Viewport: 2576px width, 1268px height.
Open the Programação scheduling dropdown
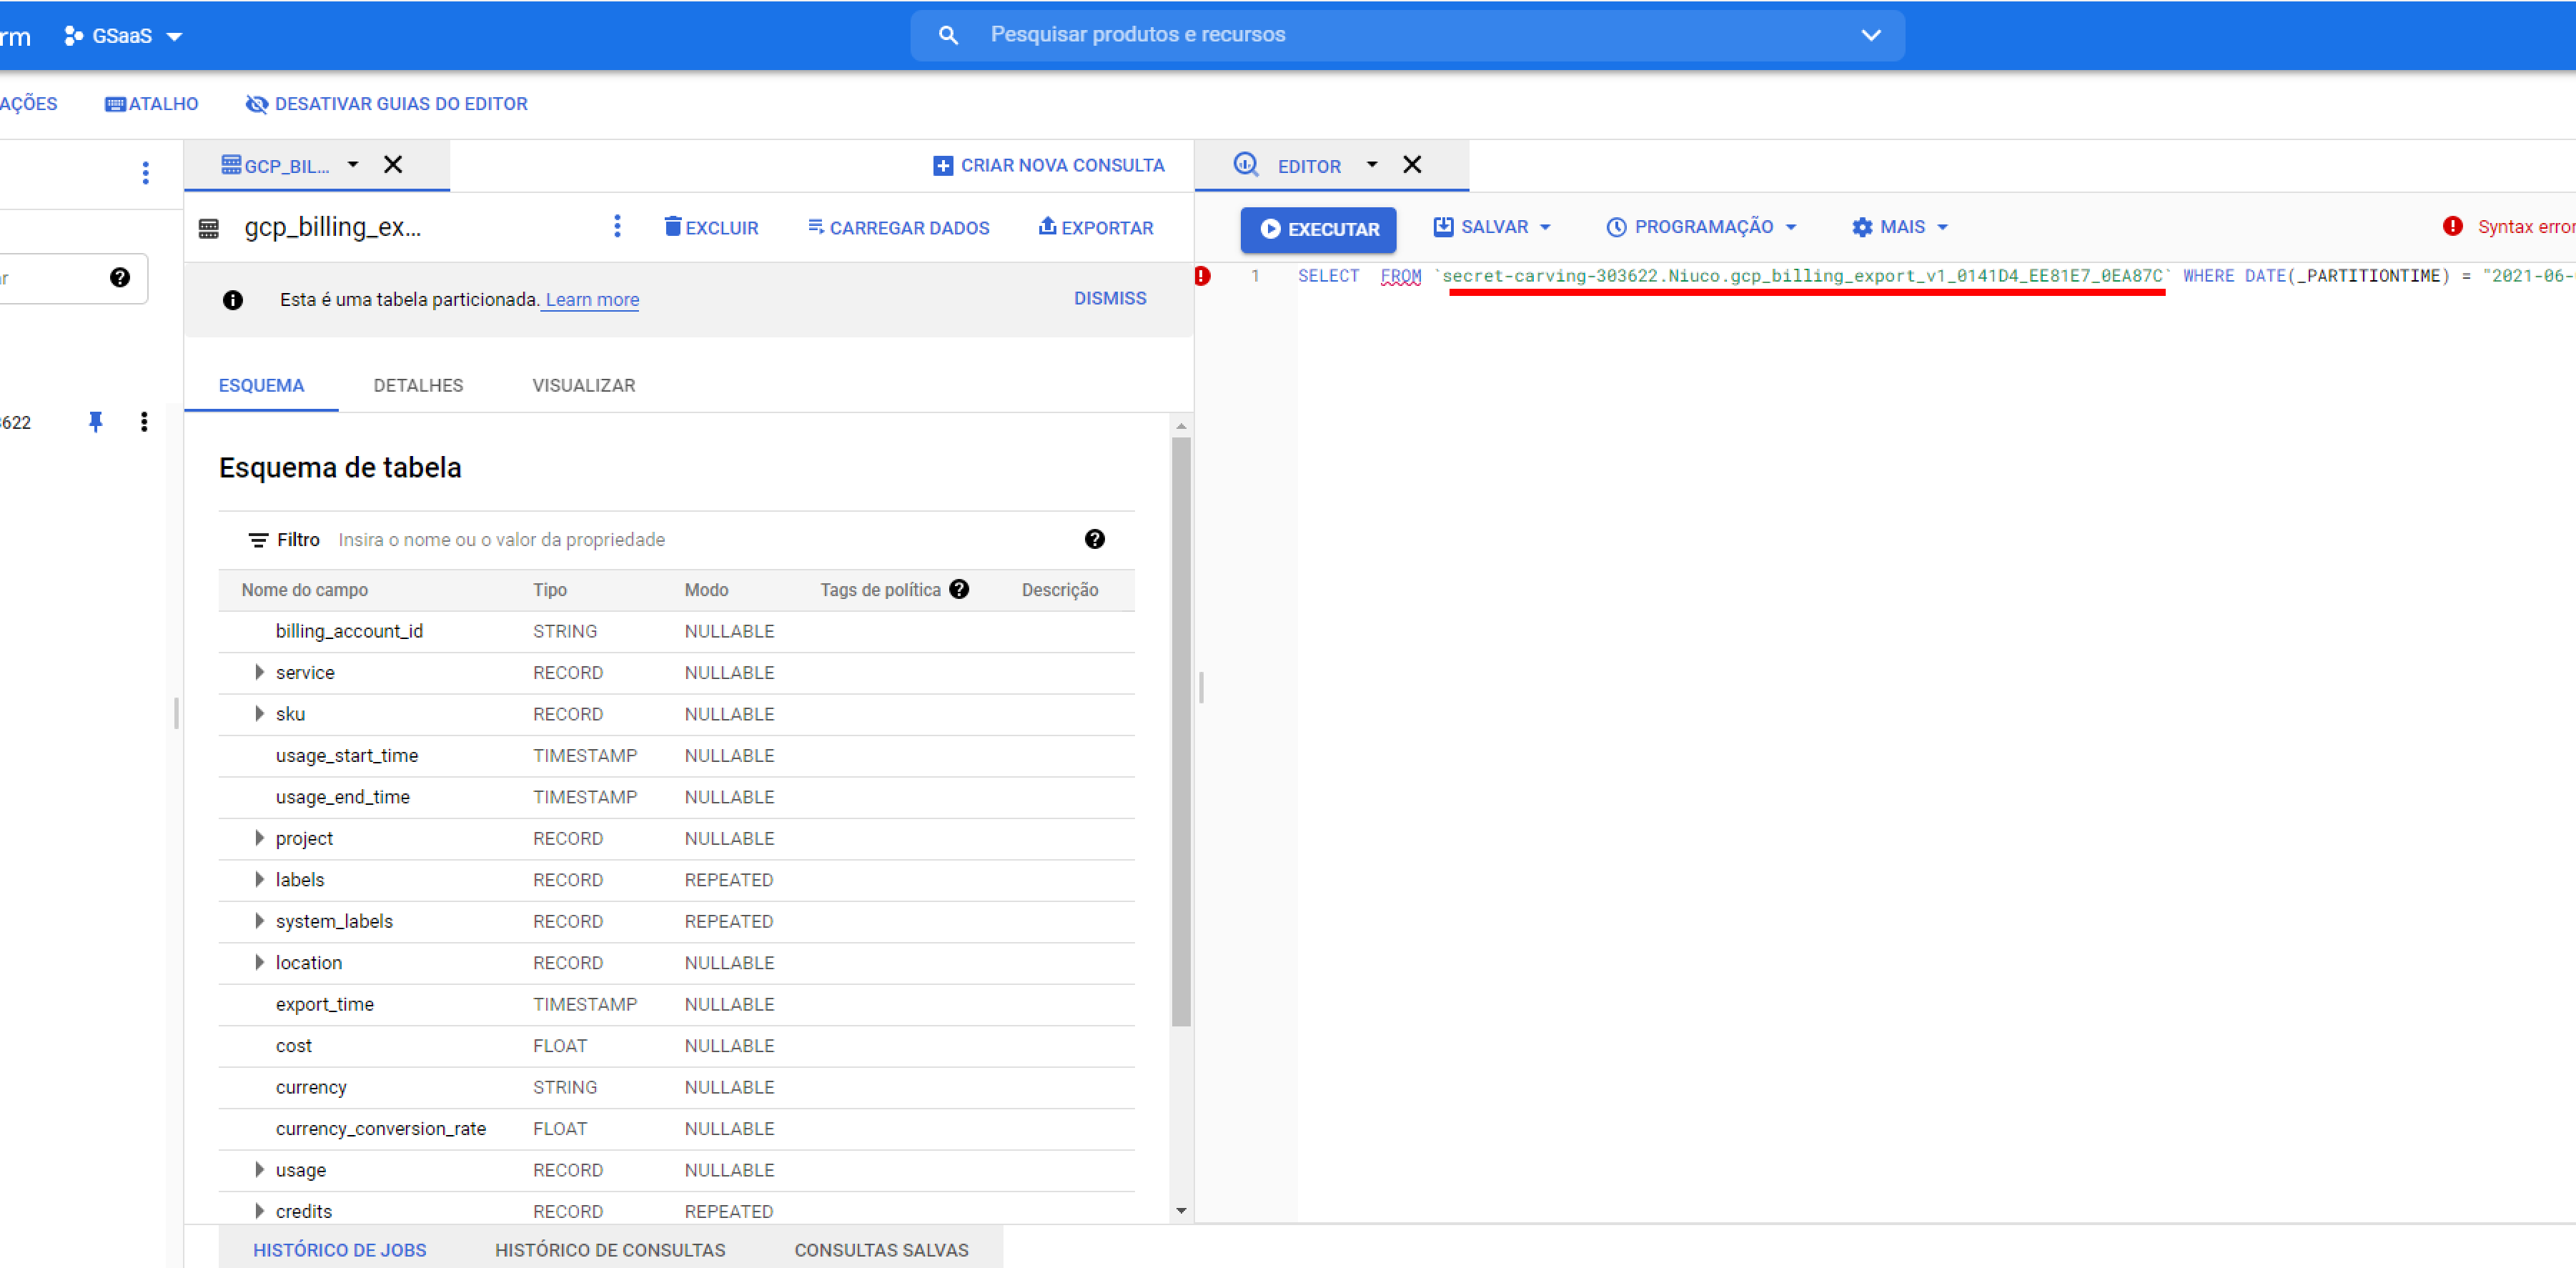click(x=1702, y=227)
